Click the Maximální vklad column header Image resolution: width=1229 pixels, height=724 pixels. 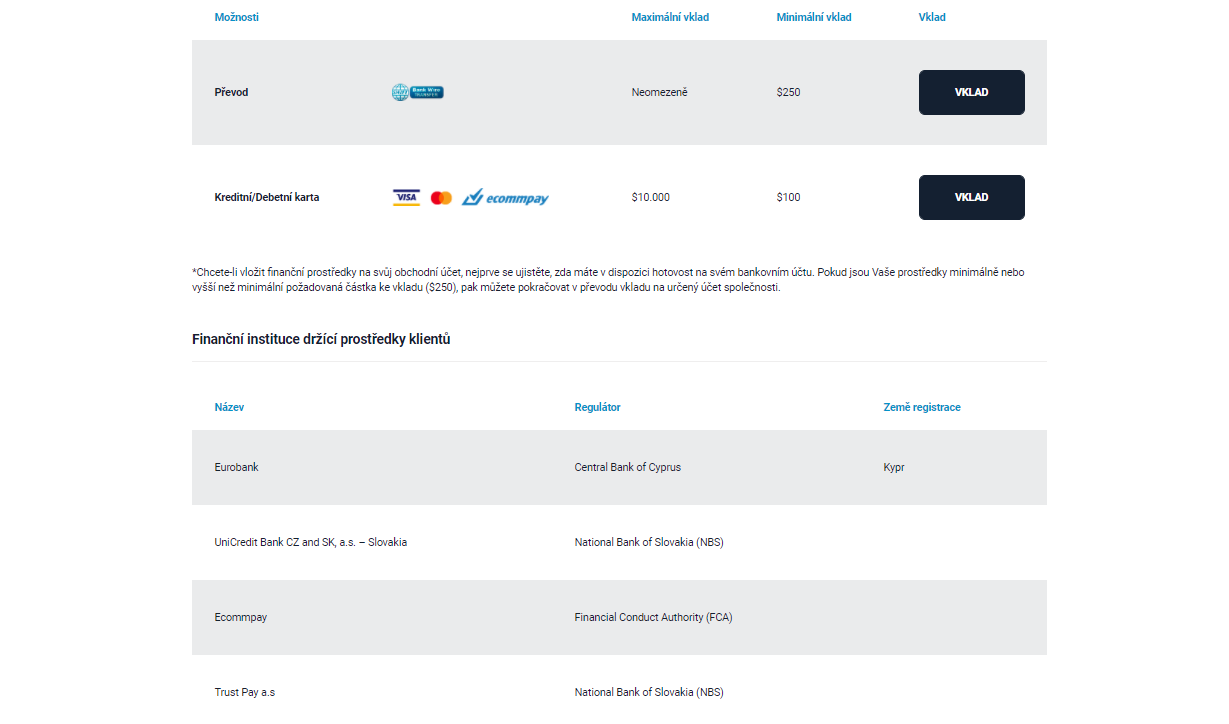(670, 17)
